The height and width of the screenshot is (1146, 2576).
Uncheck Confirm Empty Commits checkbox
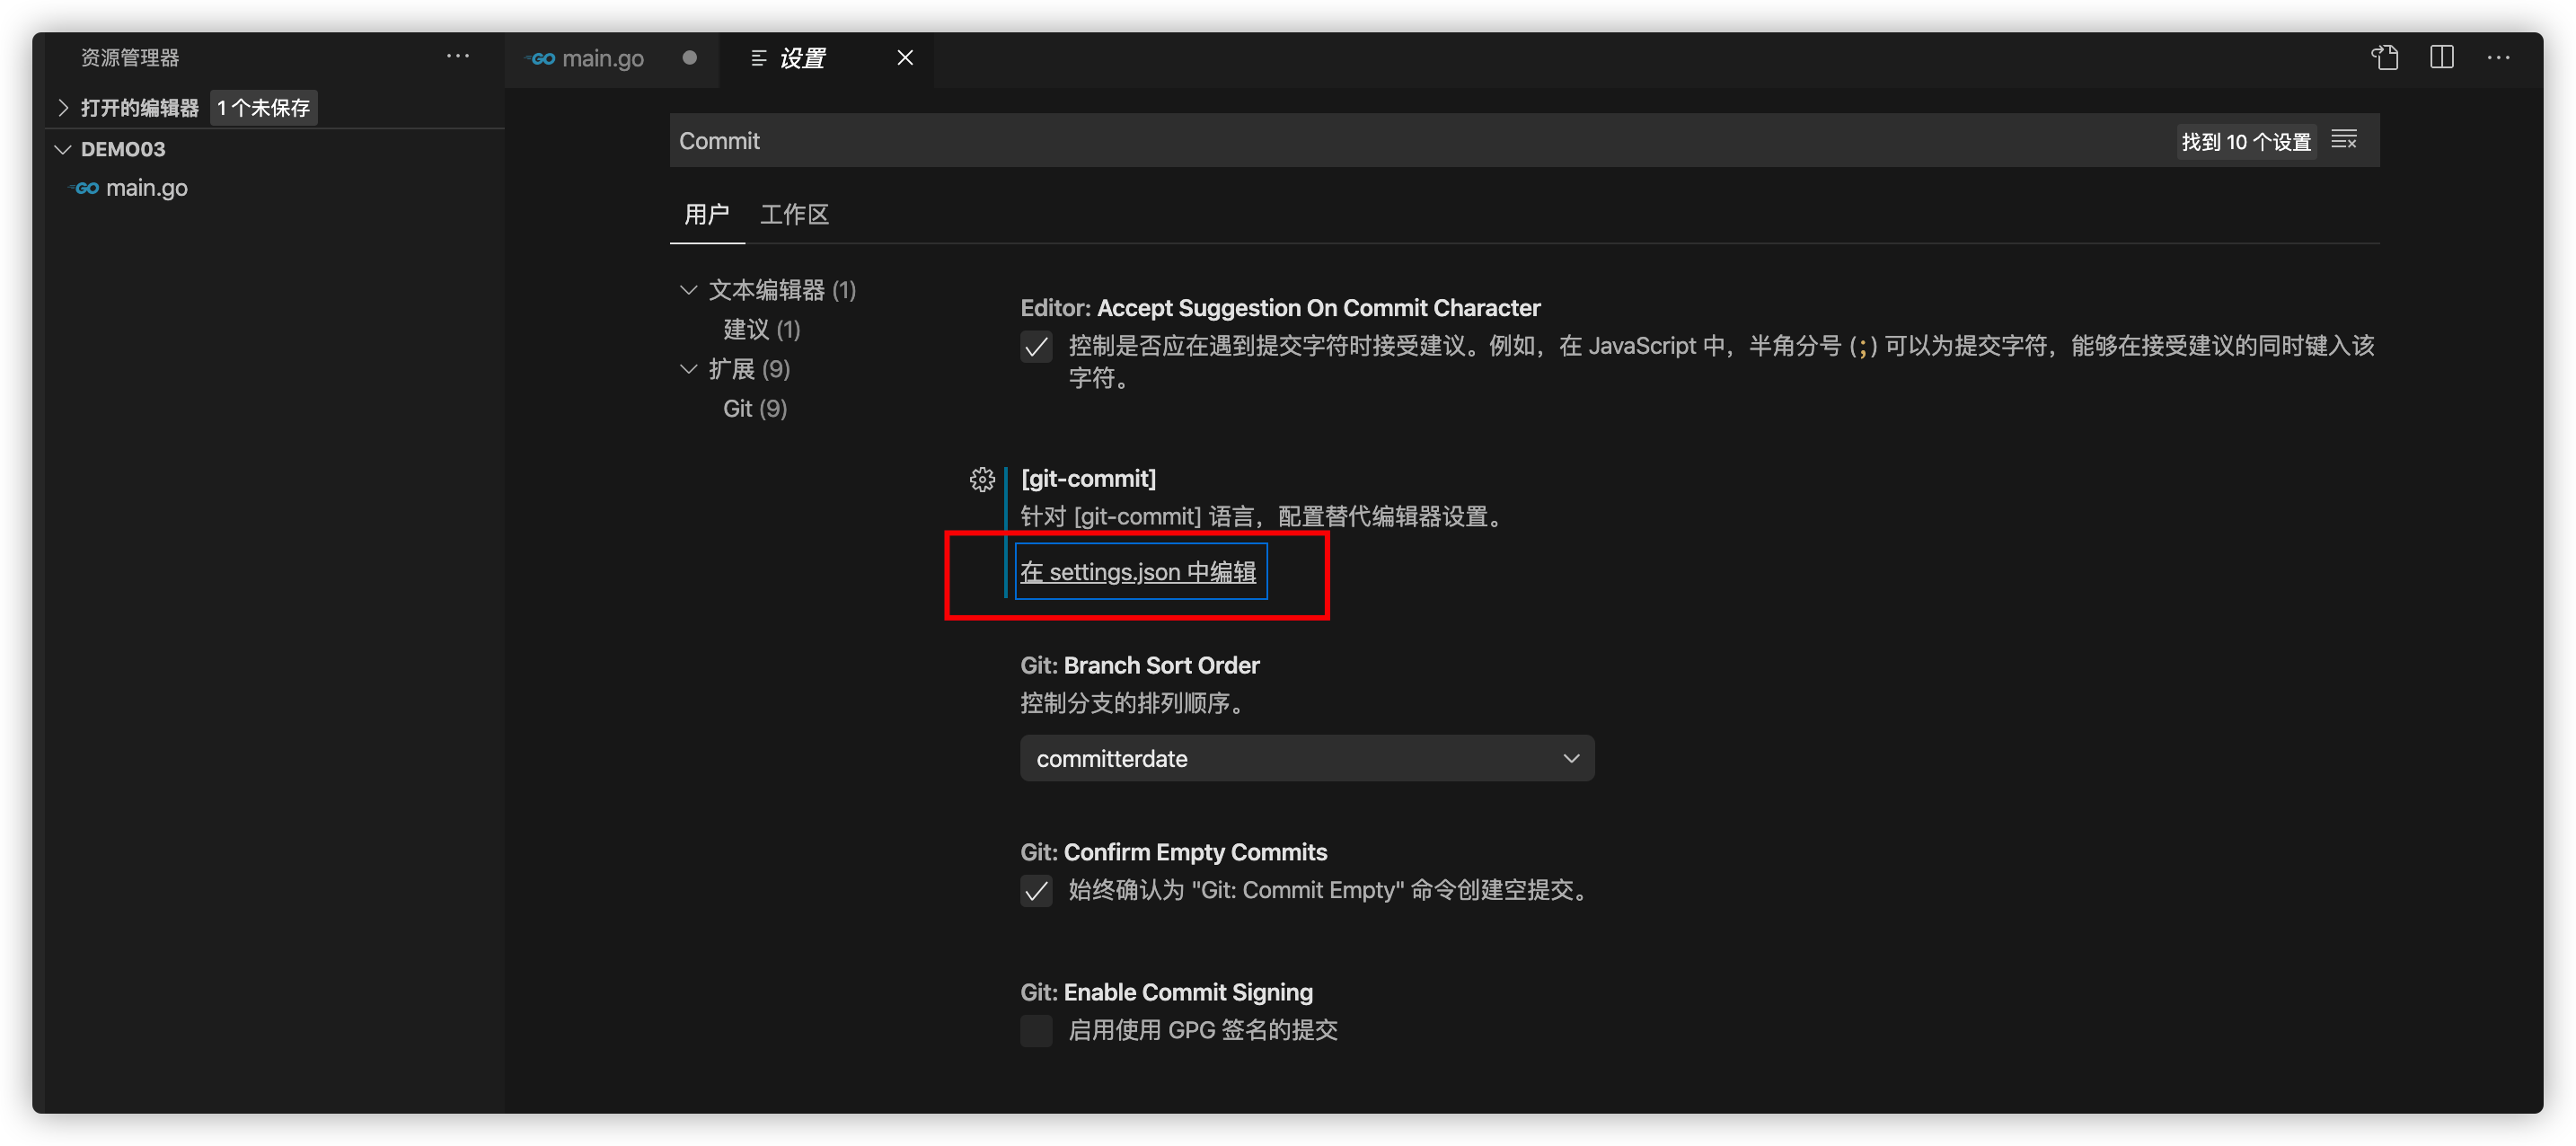[1036, 891]
